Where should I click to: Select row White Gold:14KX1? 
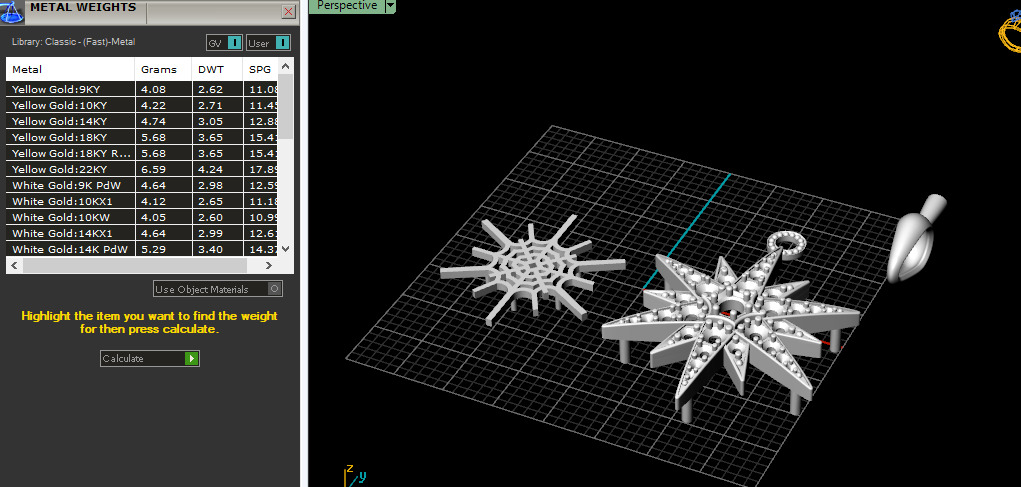(142, 233)
